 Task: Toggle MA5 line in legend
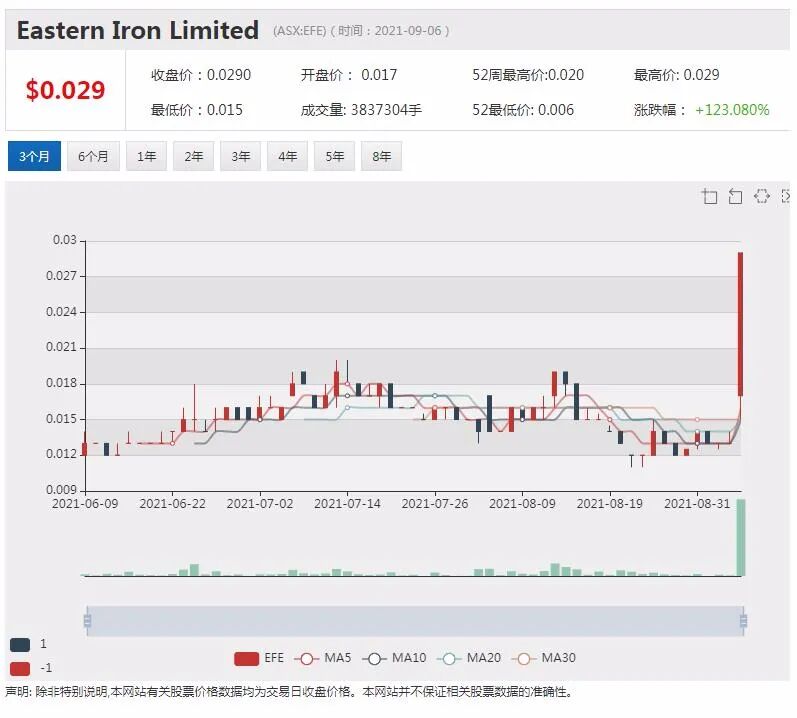[323, 658]
